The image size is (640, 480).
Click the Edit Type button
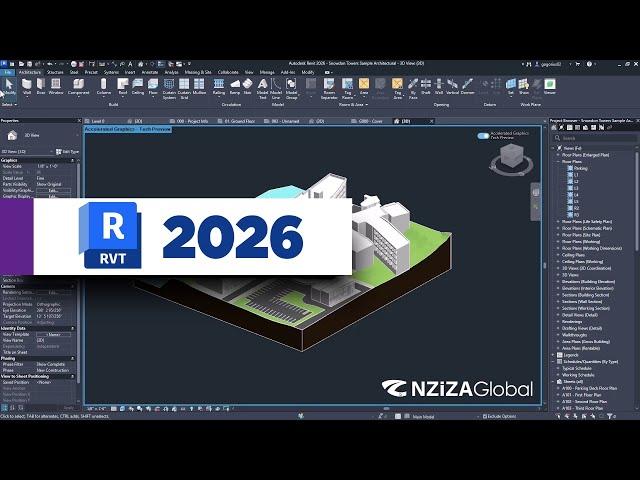(x=68, y=152)
